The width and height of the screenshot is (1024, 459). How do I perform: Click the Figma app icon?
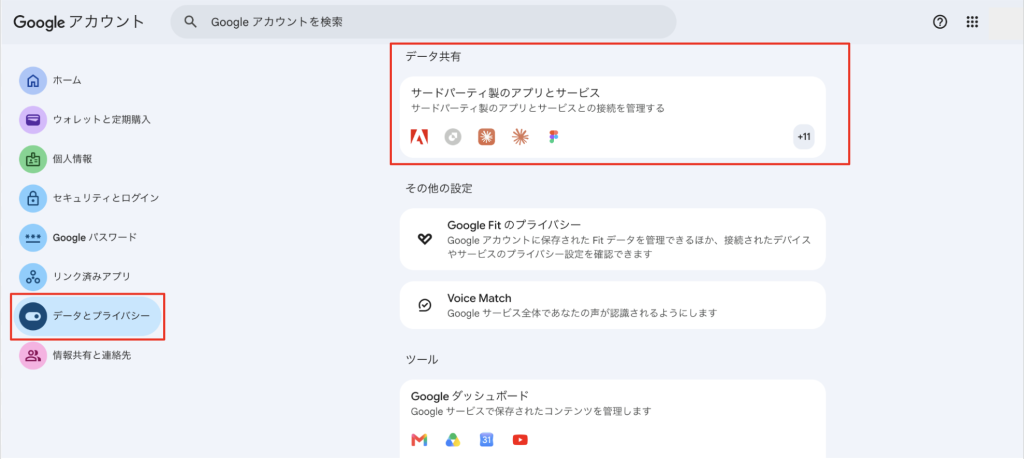tap(554, 136)
